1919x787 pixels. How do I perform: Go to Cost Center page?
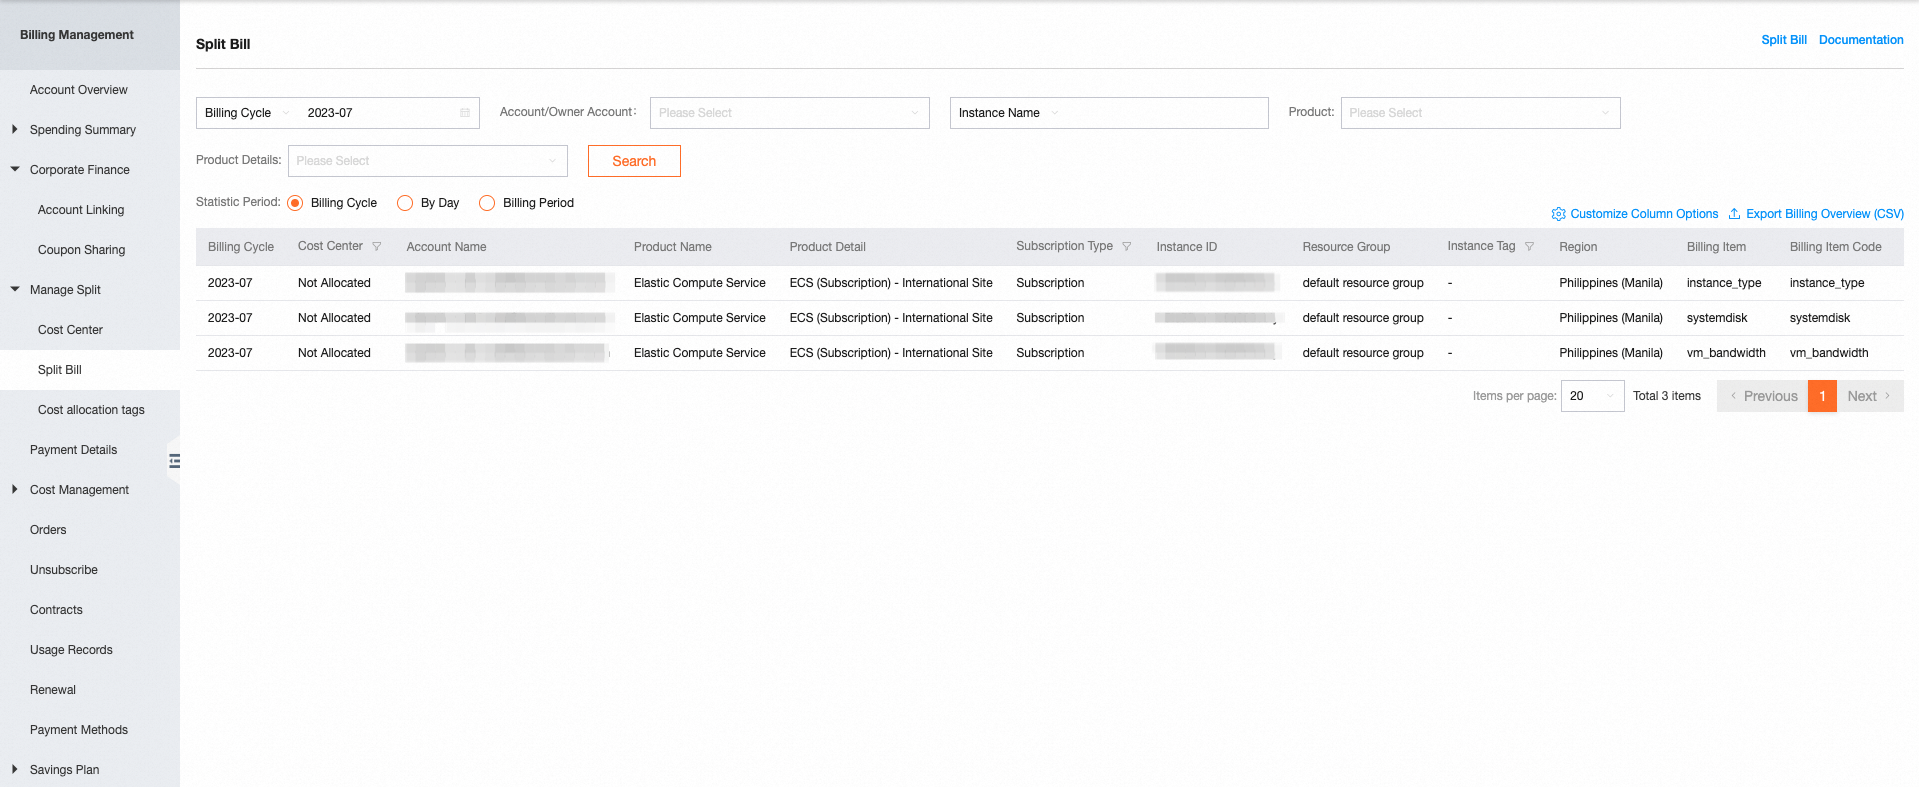coord(71,330)
